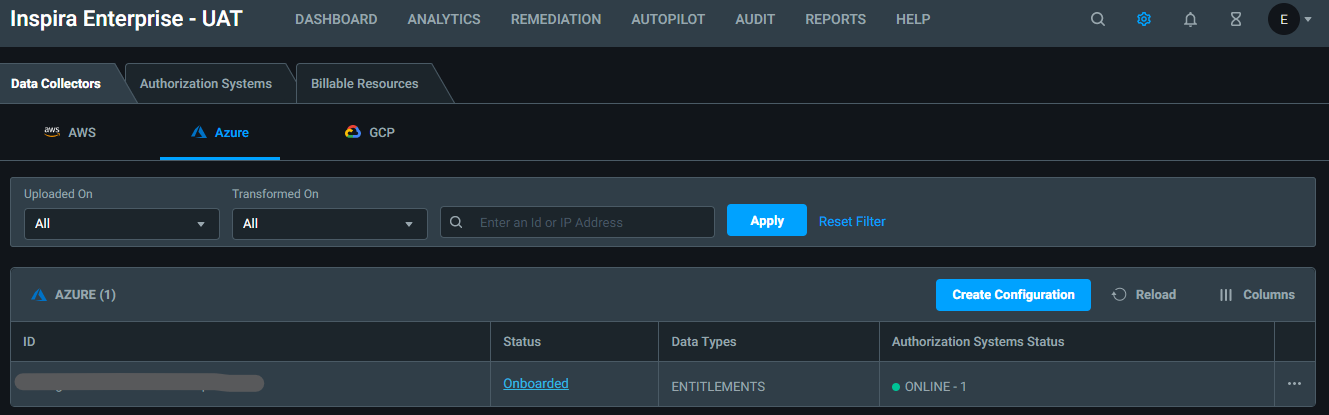Open the REMEDIATION menu
The image size is (1329, 415).
[556, 19]
